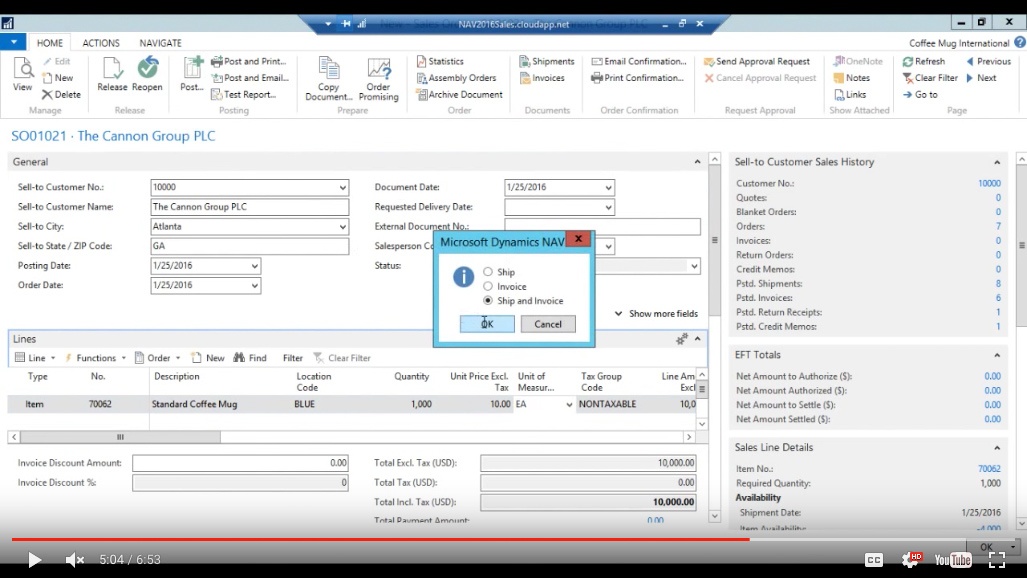The width and height of the screenshot is (1027, 578).
Task: Open the ACTIONS ribbon tab
Action: click(101, 43)
